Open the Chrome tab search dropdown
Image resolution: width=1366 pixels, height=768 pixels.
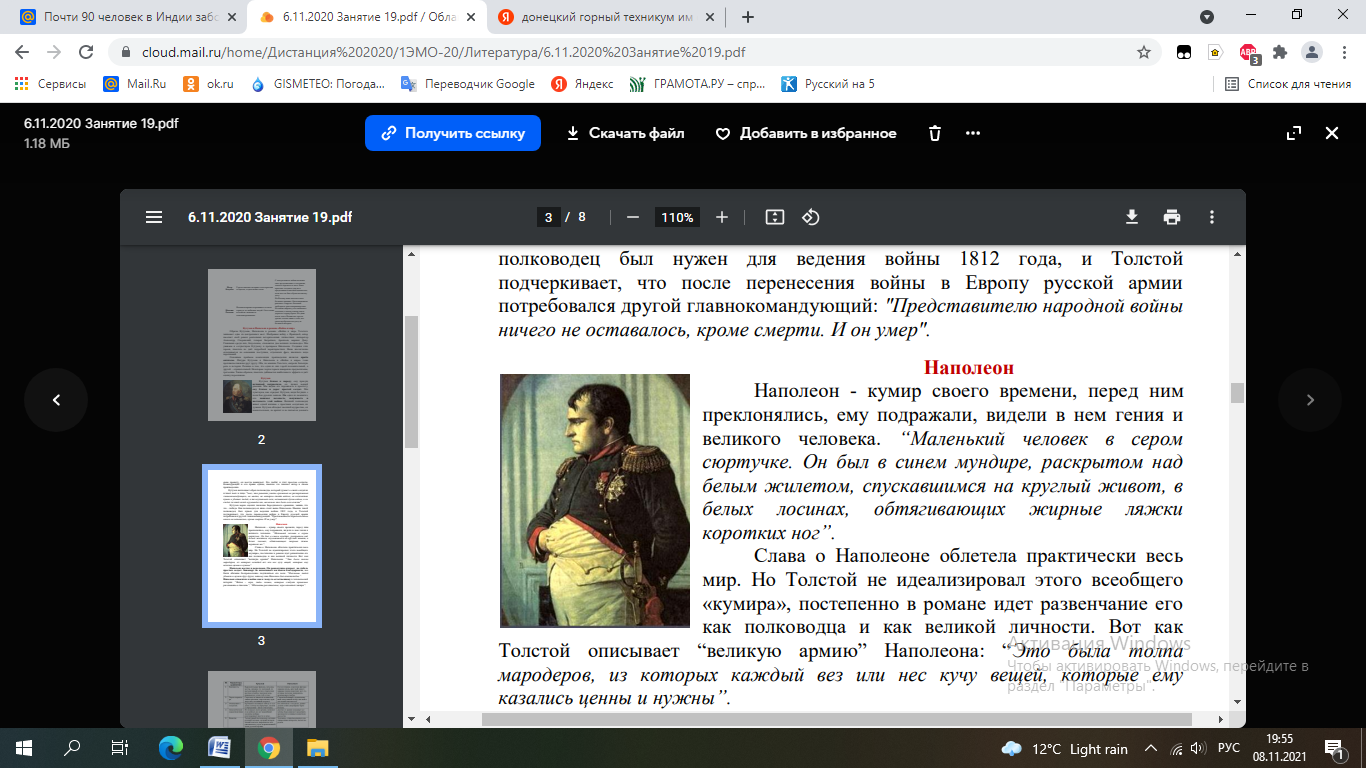pyautogui.click(x=1207, y=17)
